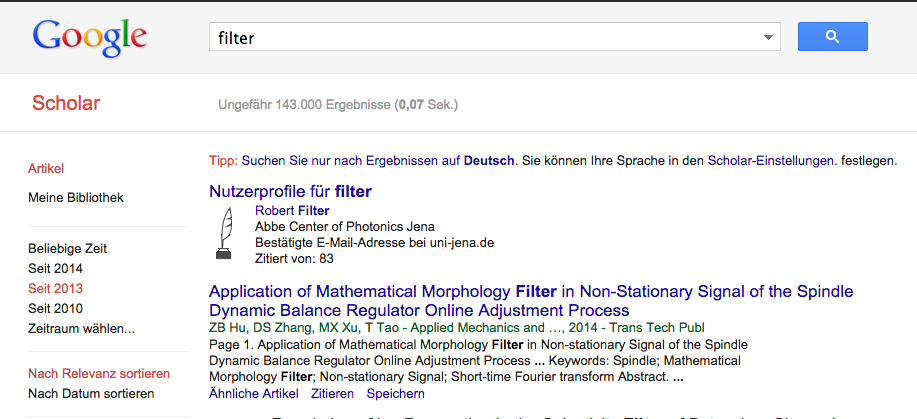
Task: Expand the Zeitraum wählen... custom range option
Action: 81,328
